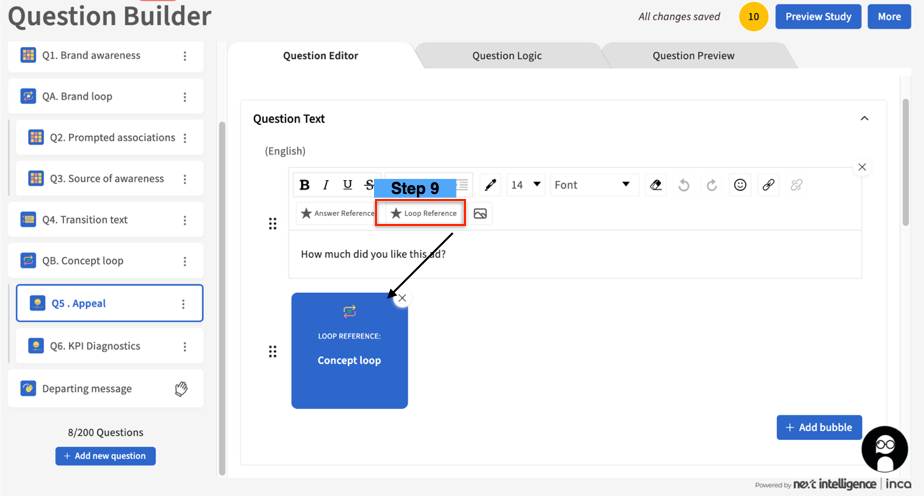Insert an image into question text

tap(481, 214)
